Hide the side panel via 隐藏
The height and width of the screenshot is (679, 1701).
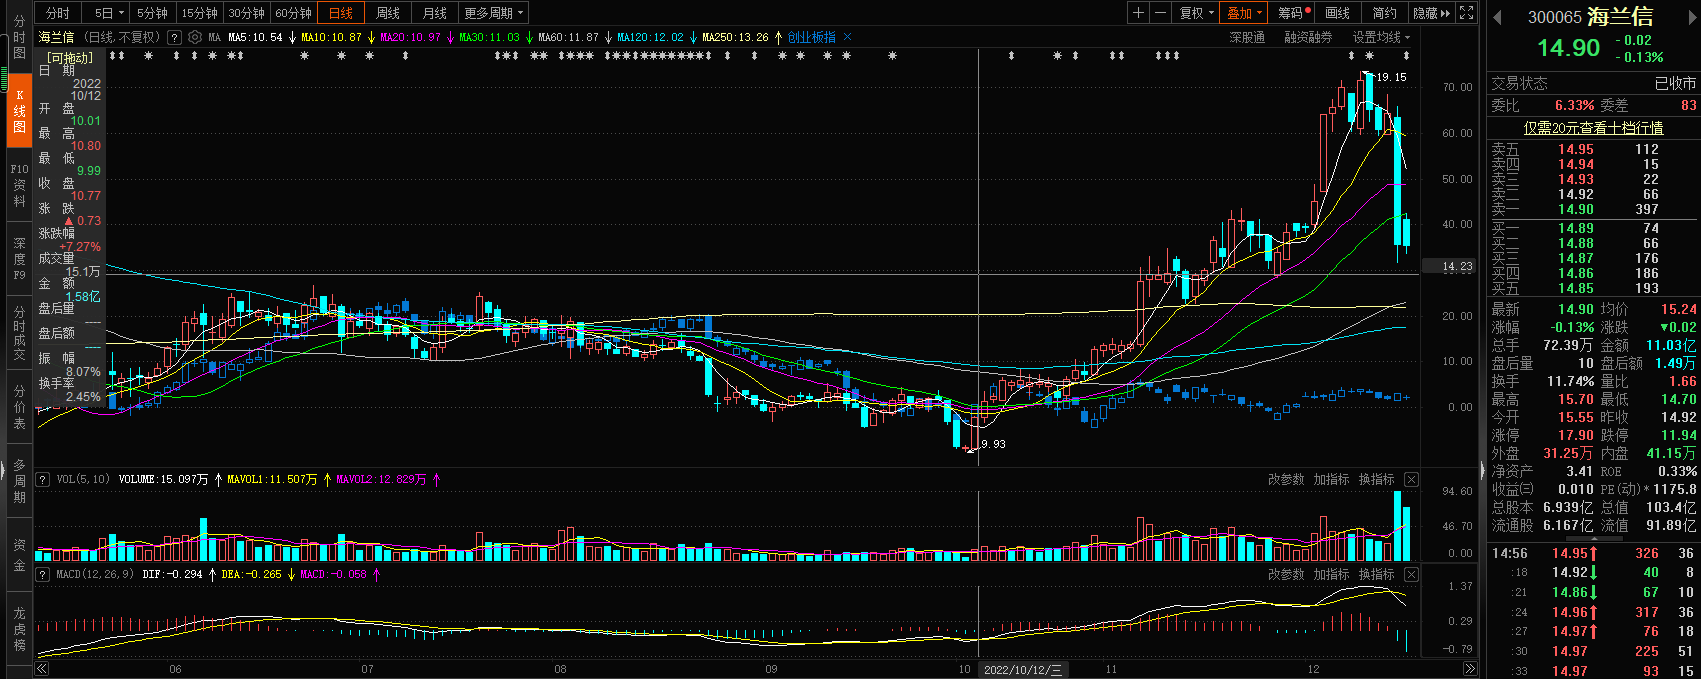point(1431,13)
